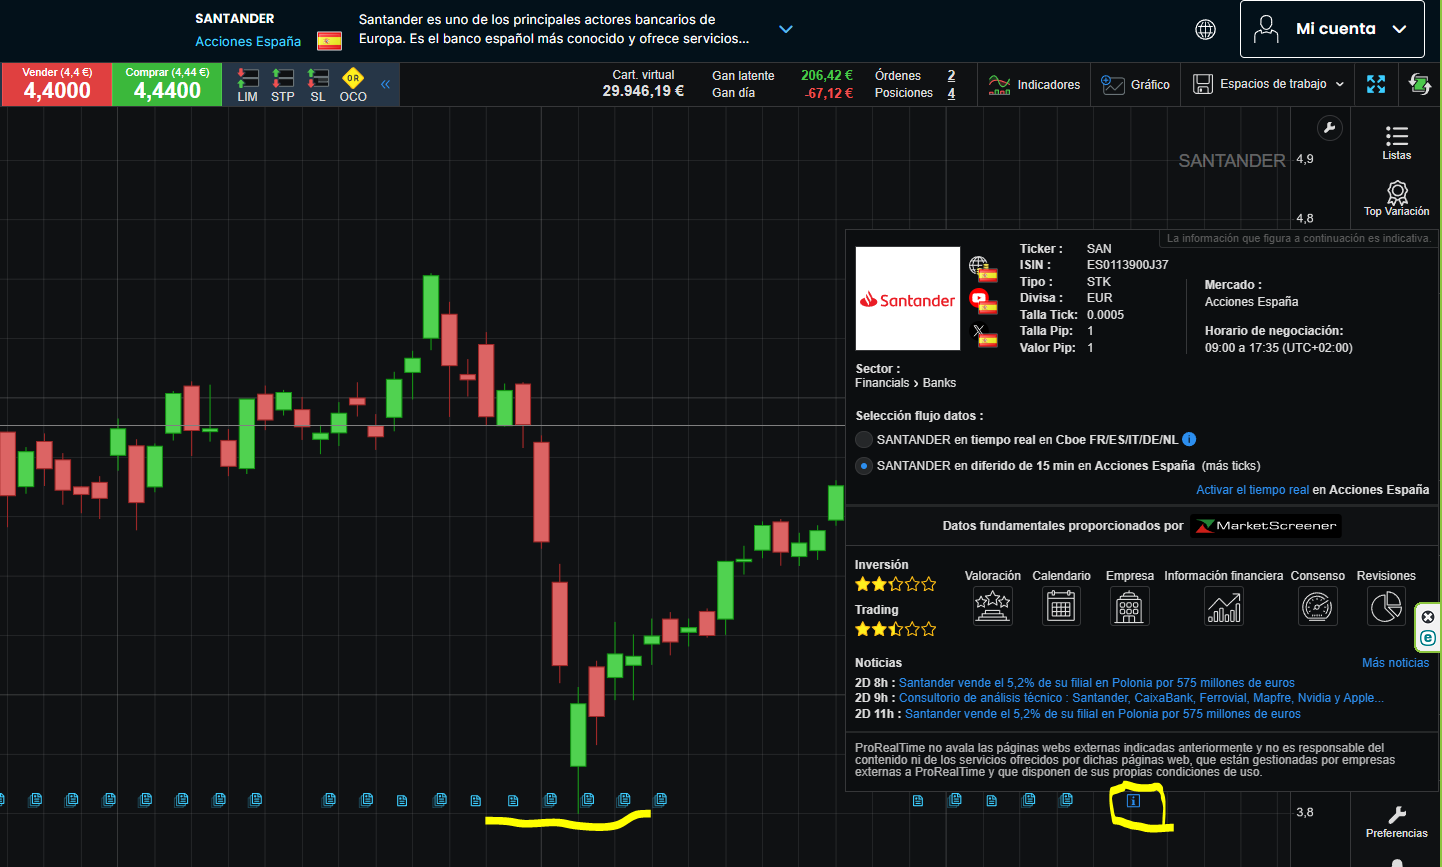This screenshot has height=867, width=1442.
Task: Open Información financiera icon
Action: (1224, 606)
